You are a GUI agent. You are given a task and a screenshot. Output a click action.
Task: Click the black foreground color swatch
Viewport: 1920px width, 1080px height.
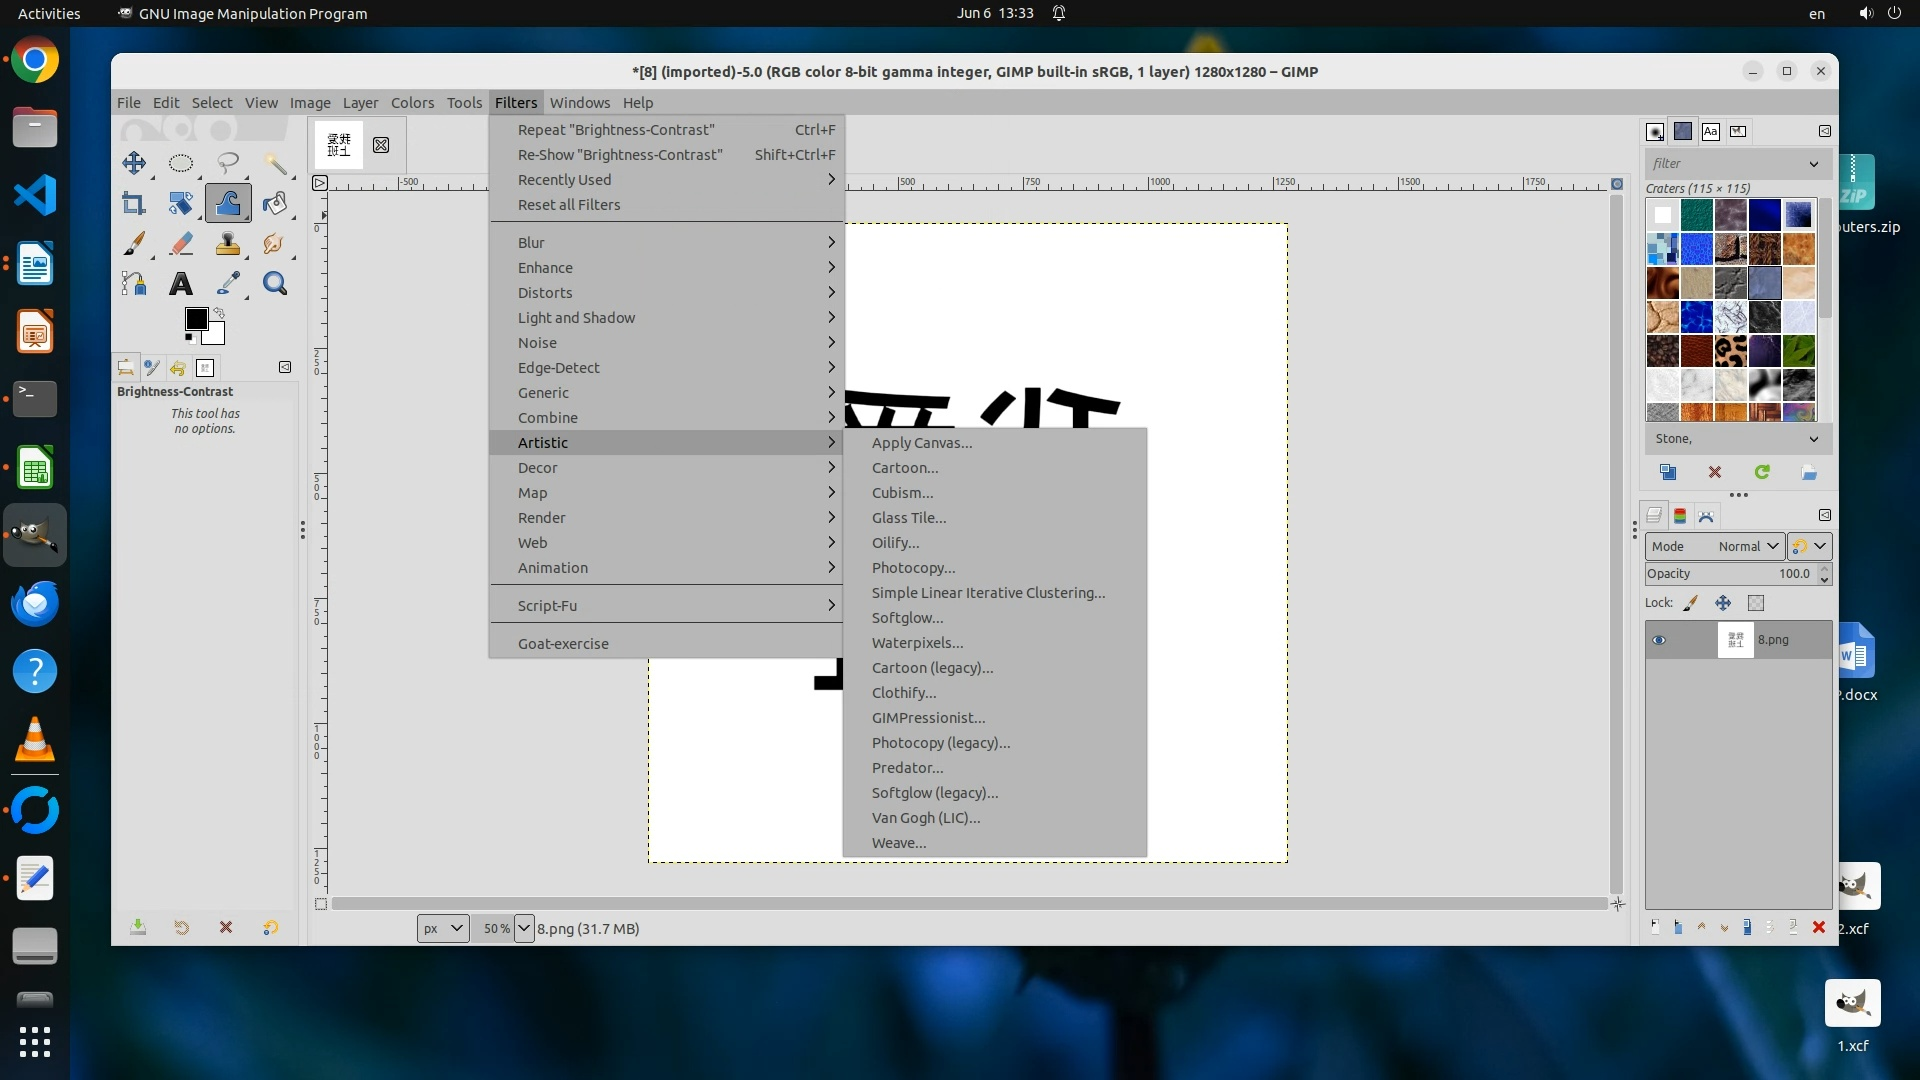(196, 319)
